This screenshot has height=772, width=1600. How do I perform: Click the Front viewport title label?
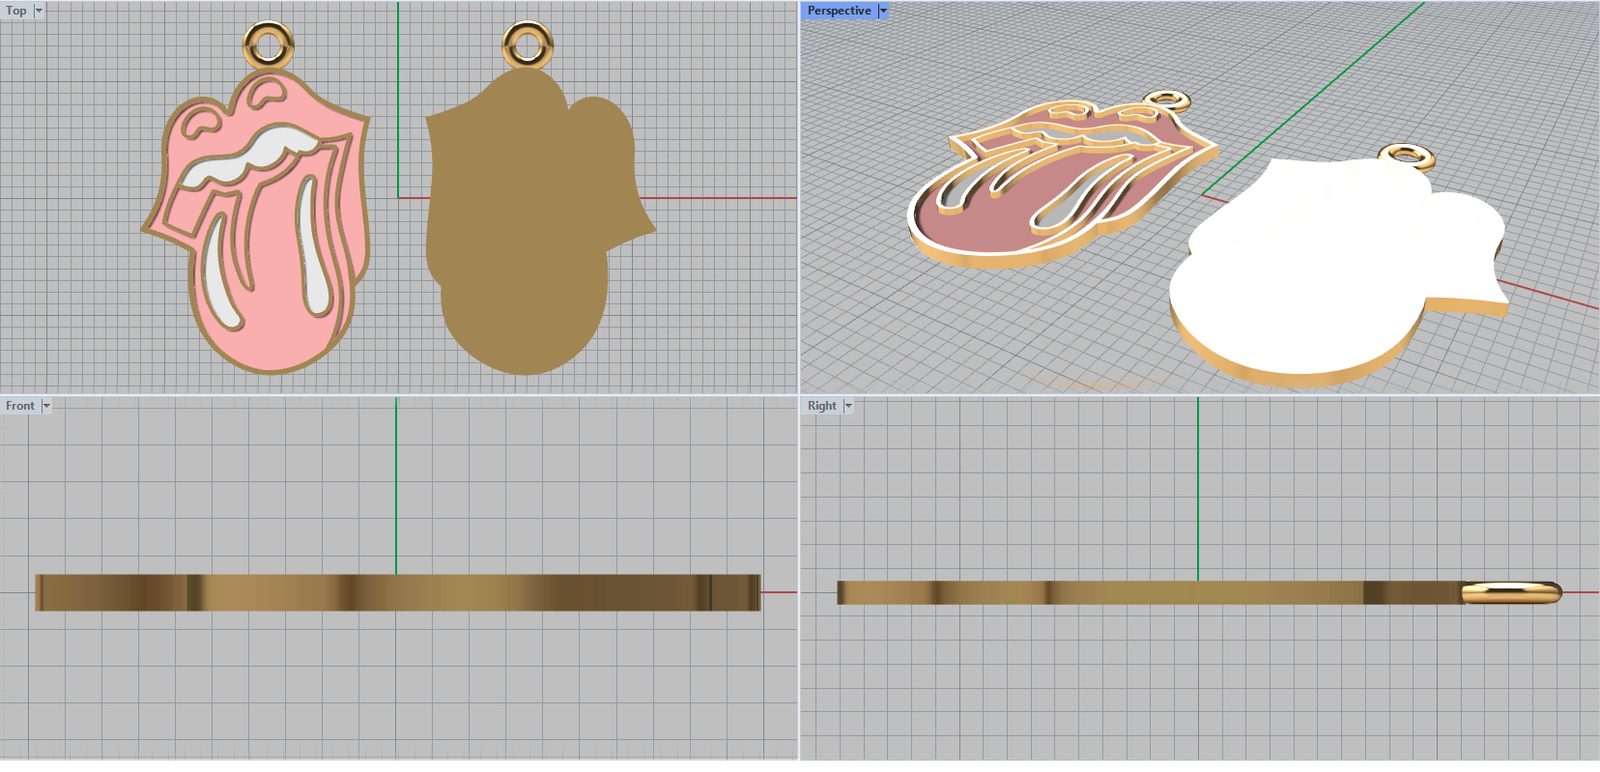pyautogui.click(x=19, y=406)
